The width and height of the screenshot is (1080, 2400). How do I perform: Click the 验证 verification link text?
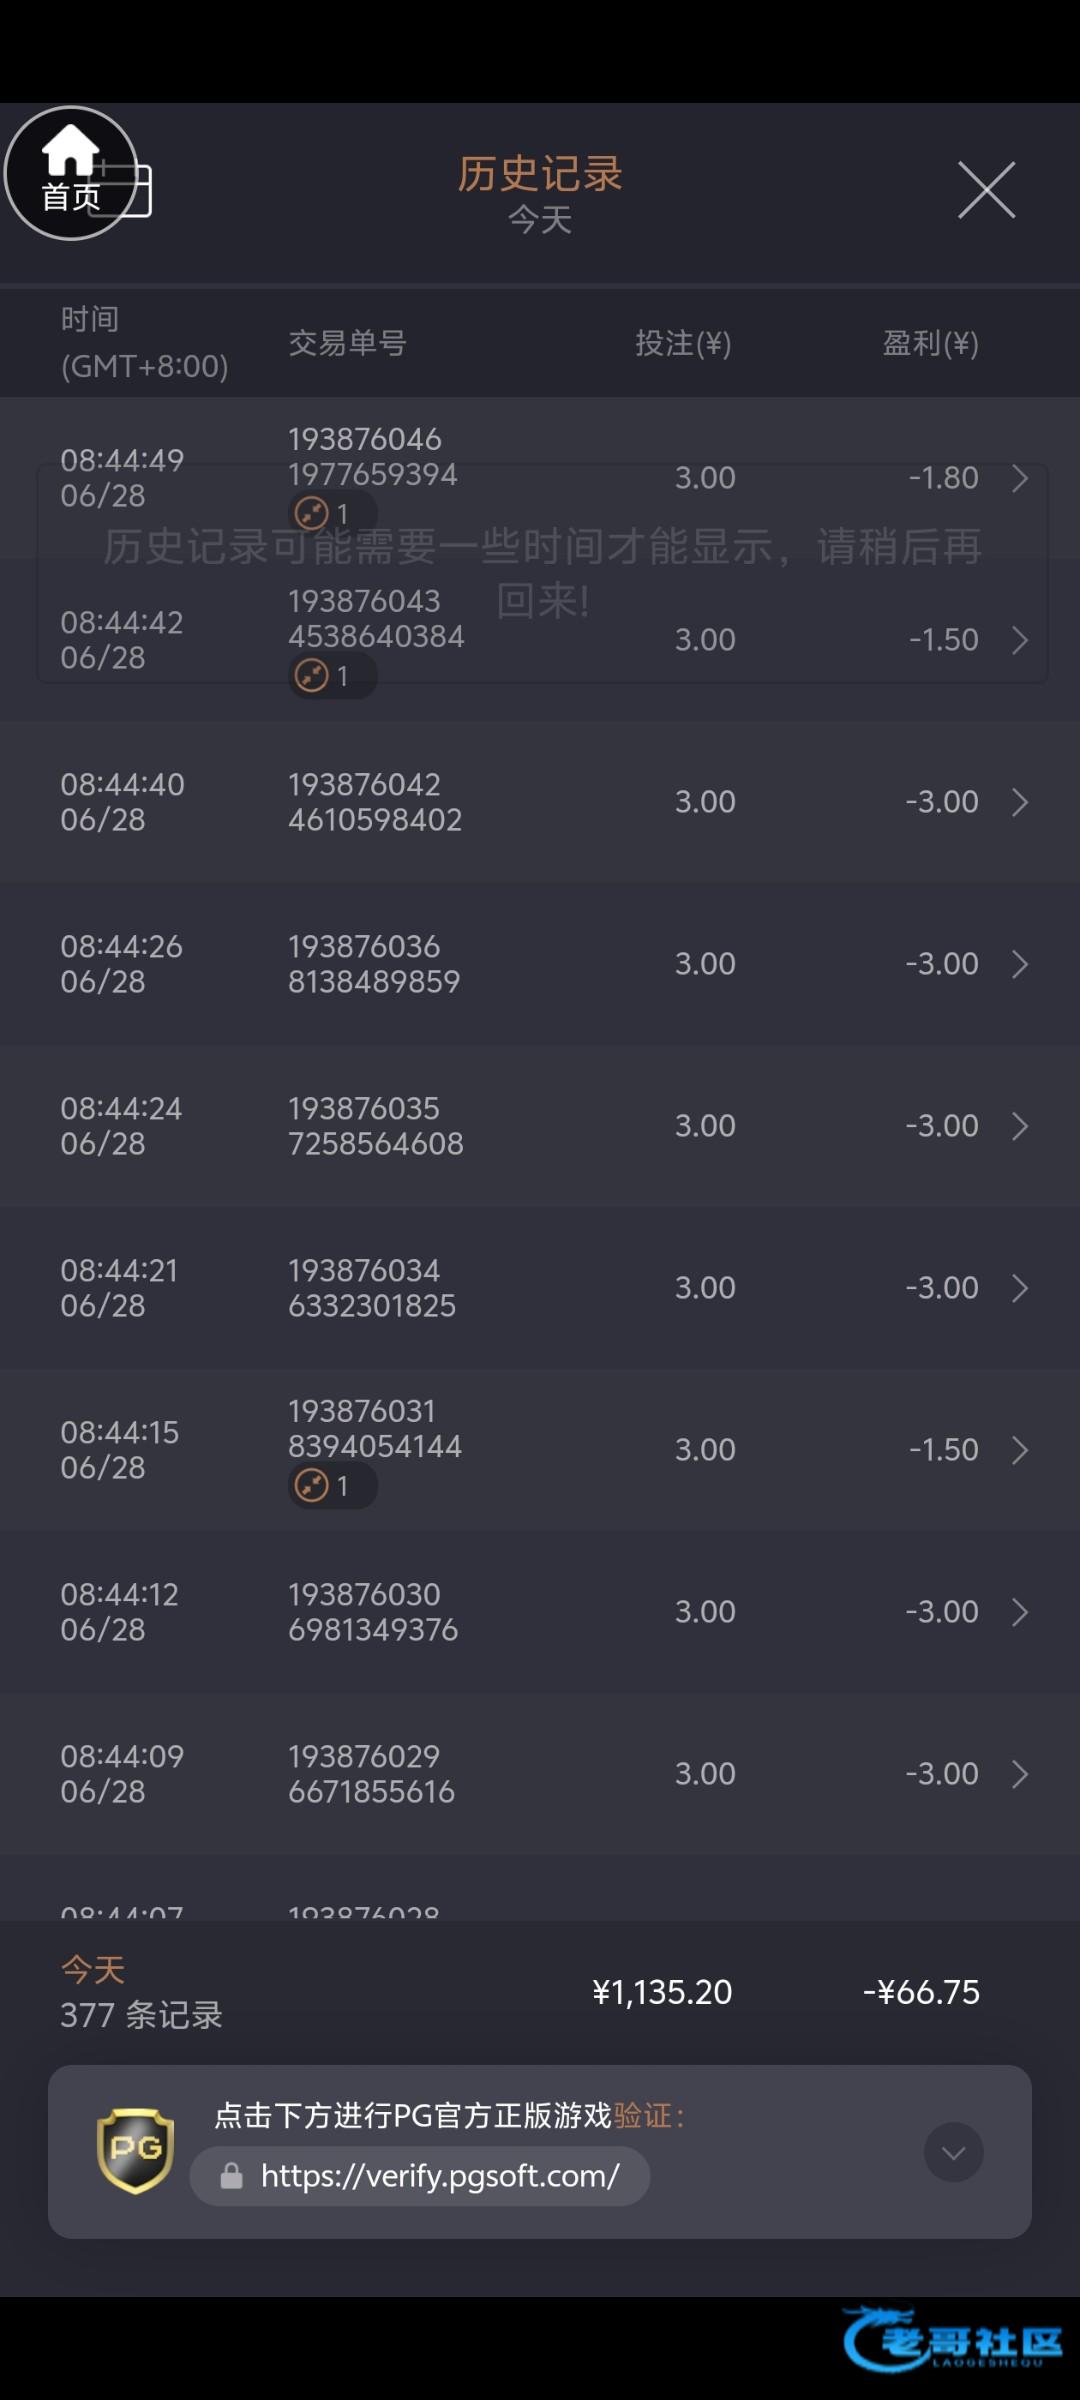pyautogui.click(x=642, y=2115)
